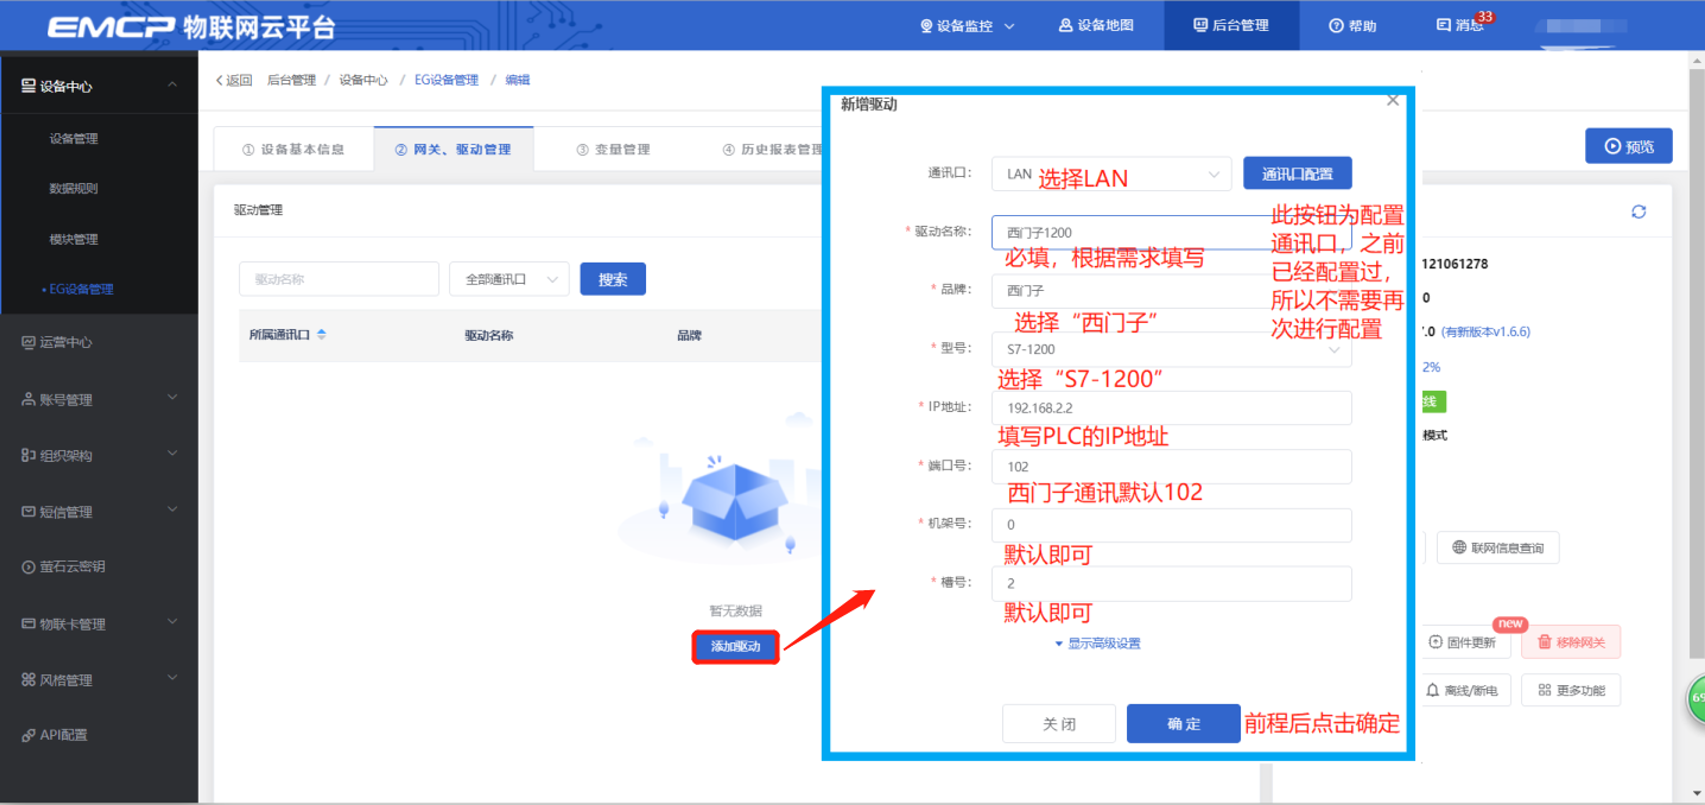Click the 编辑 breadcrumb link
The image size is (1705, 805).
point(517,80)
